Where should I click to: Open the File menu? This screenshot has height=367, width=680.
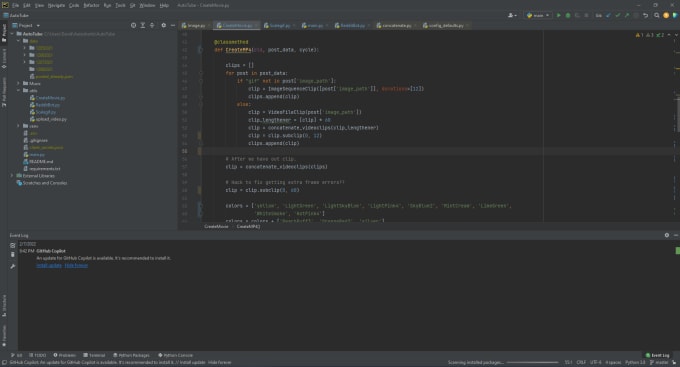pyautogui.click(x=16, y=5)
